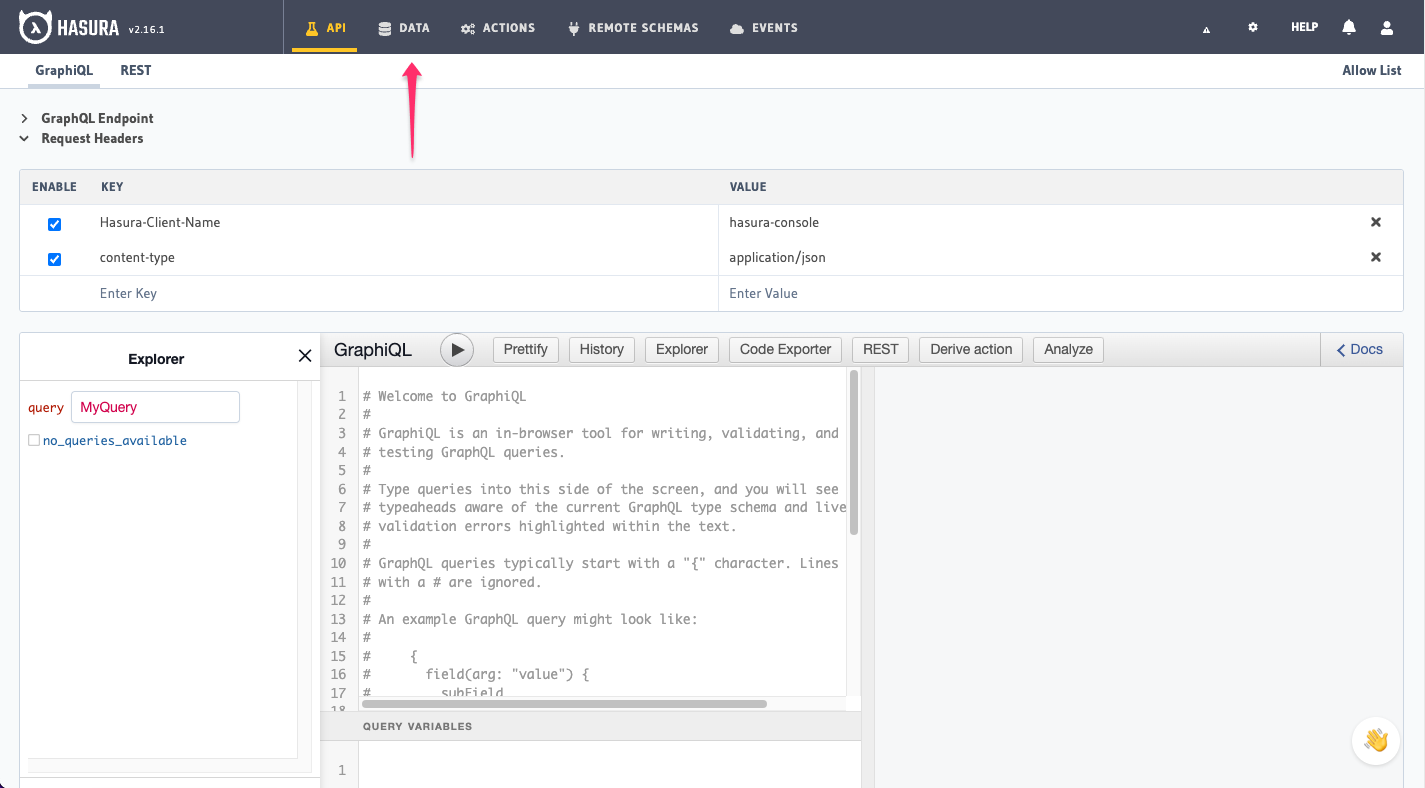Run the query with the play button
This screenshot has width=1425, height=788.
click(x=457, y=349)
